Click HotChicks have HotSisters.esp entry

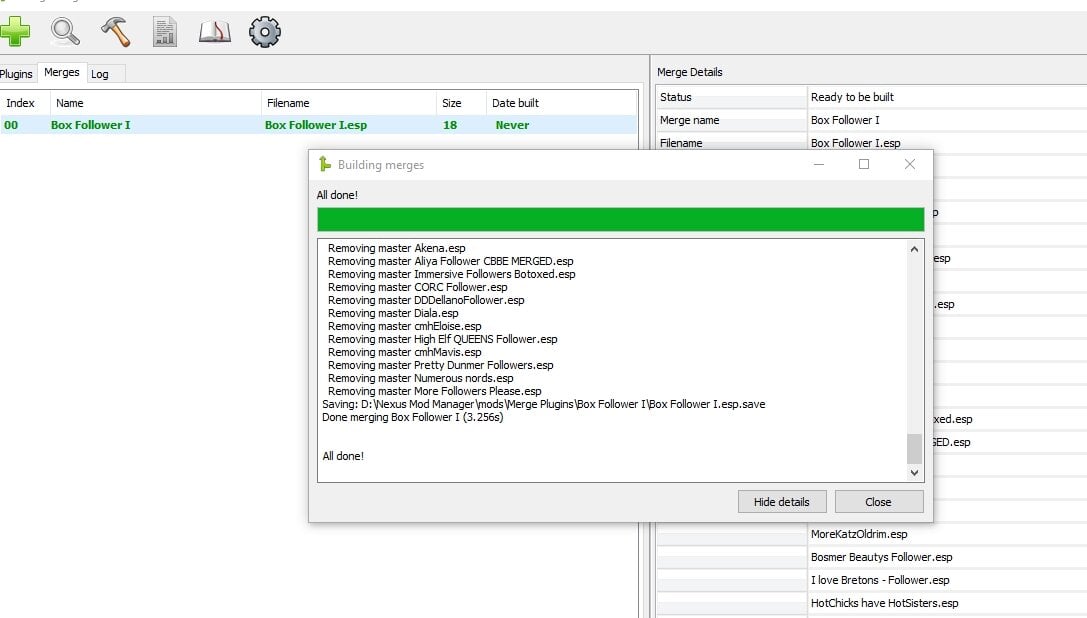pyautogui.click(x=885, y=603)
